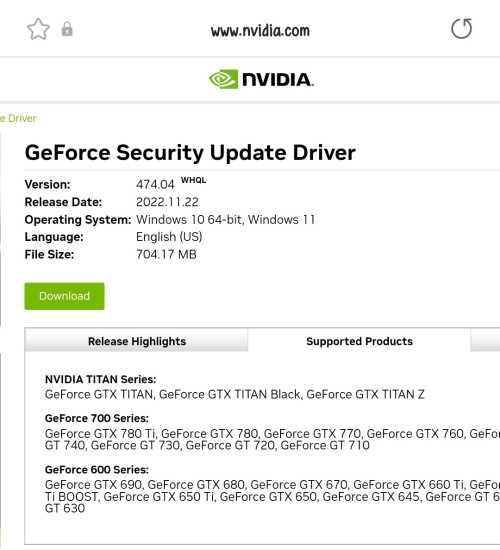Bookmark the page with the star icon
Screen dimensions: 500x550
(x=38, y=29)
